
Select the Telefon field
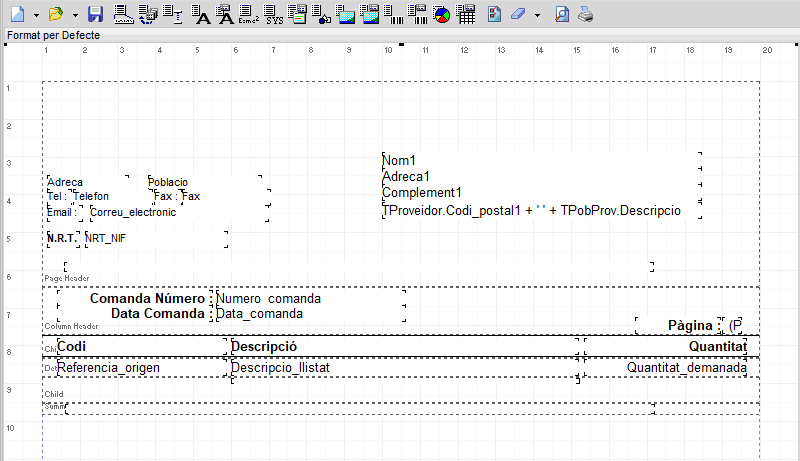[x=113, y=196]
